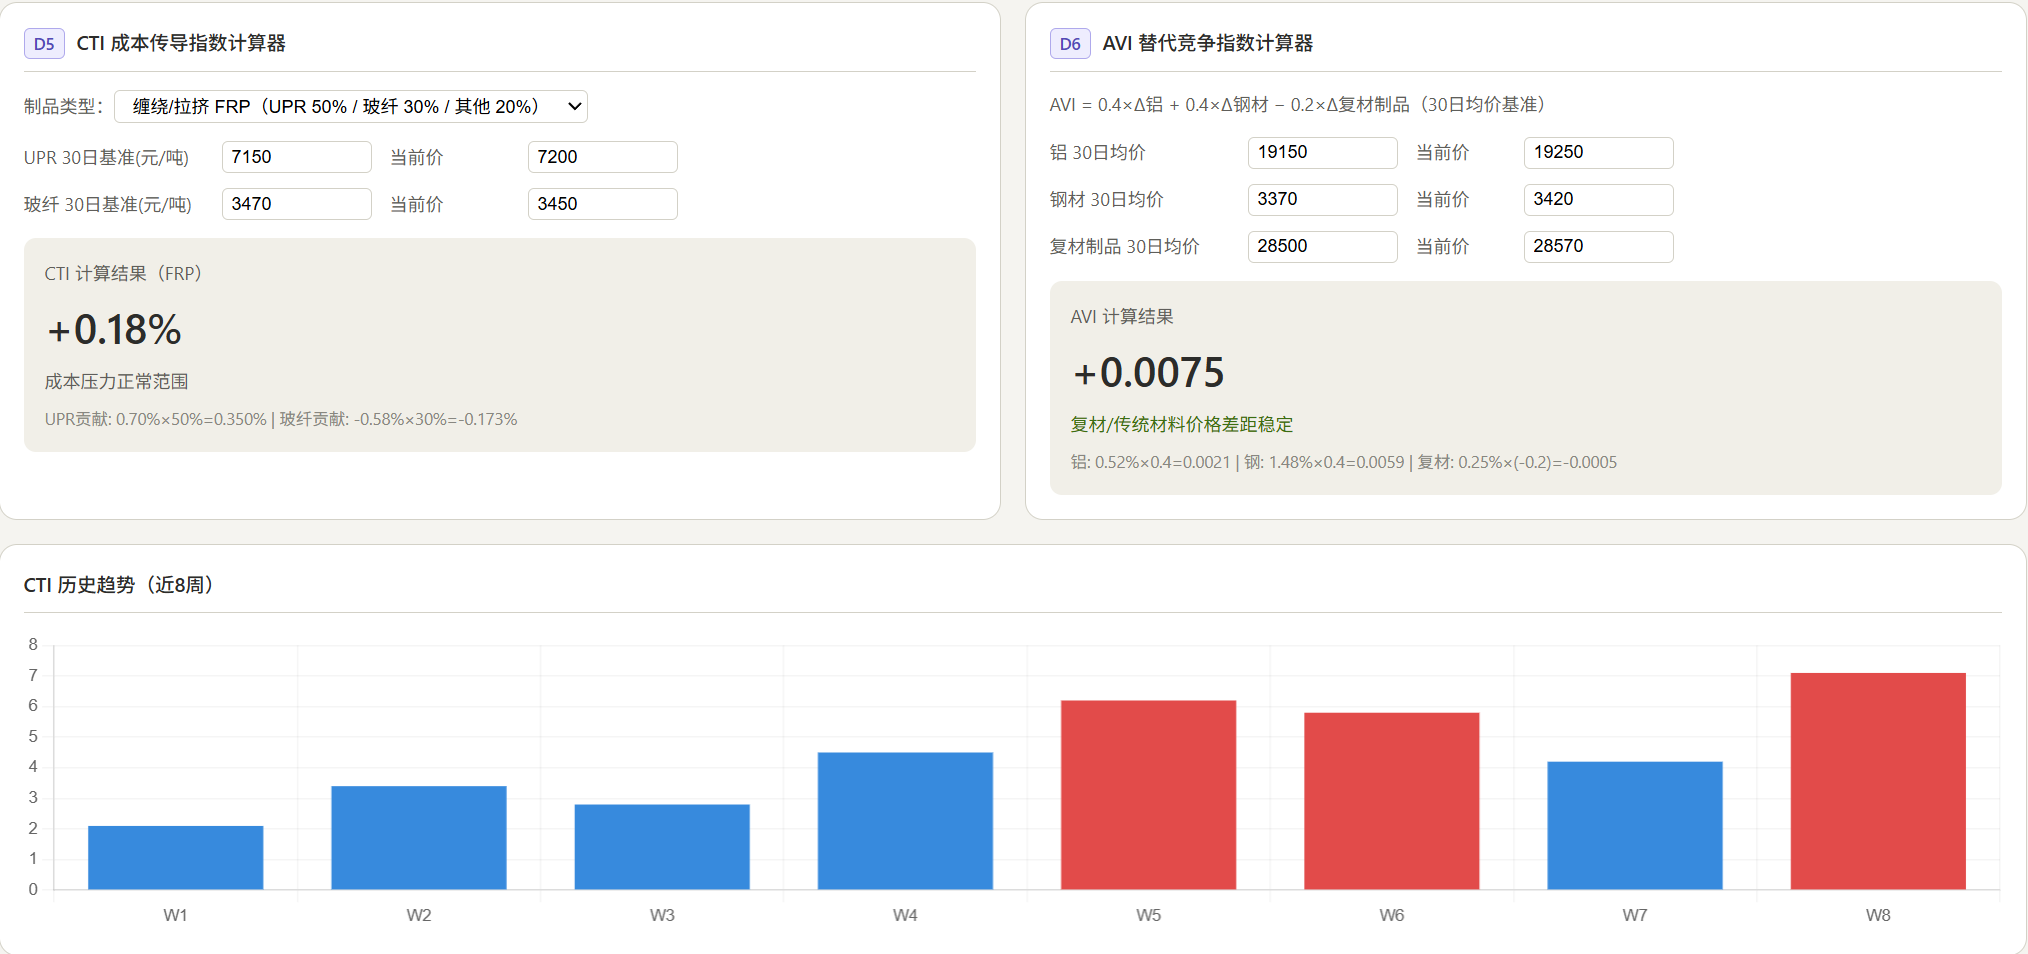Open the 制品类型 product type dropdown
This screenshot has height=954, width=2028.
click(x=351, y=106)
